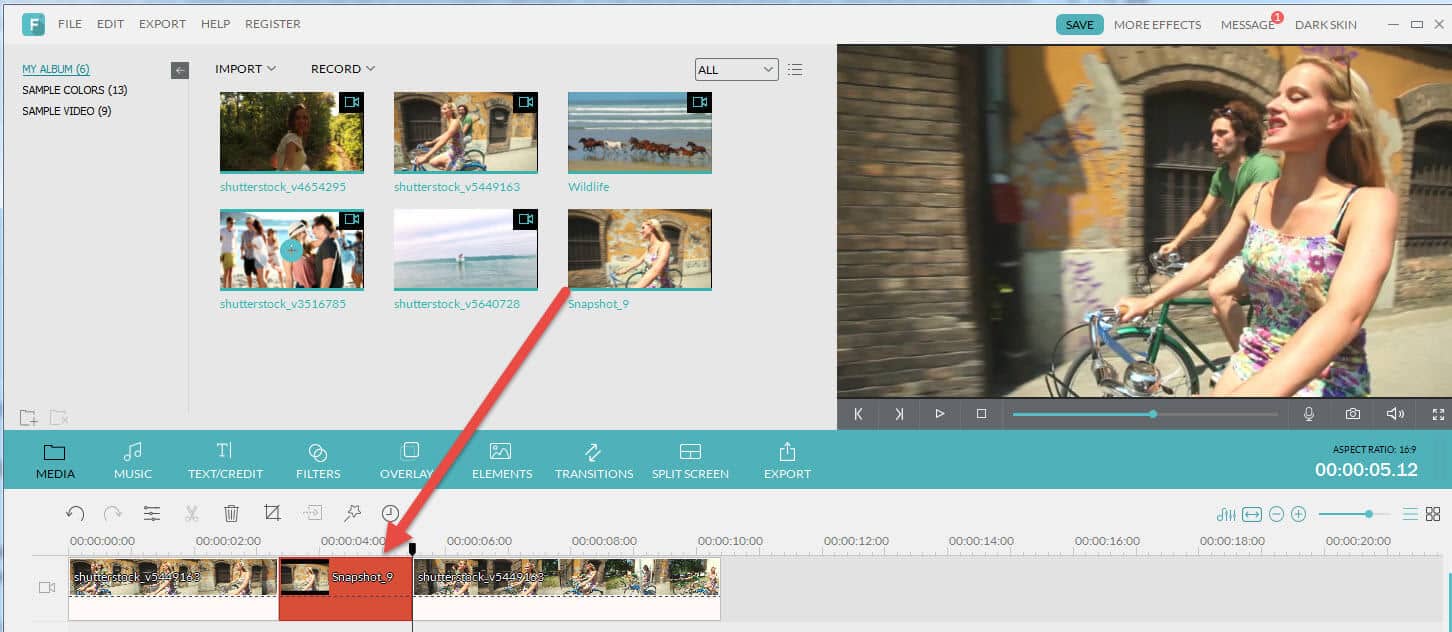Select SAMPLE VIDEO (9) folder
1452x632 pixels.
tap(67, 111)
